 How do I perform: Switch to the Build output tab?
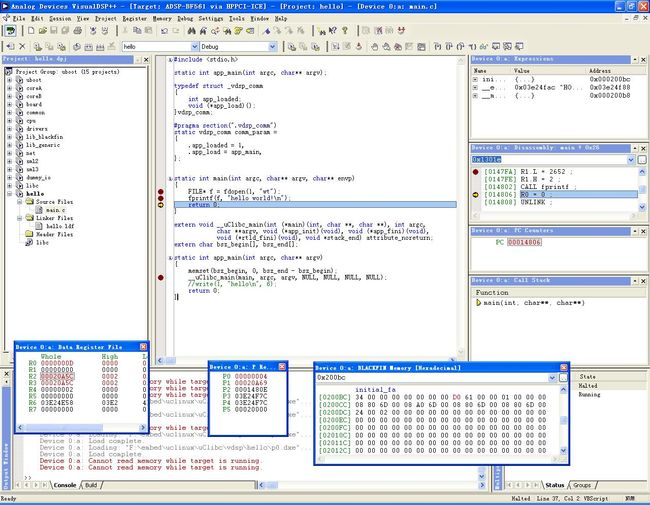(x=91, y=485)
